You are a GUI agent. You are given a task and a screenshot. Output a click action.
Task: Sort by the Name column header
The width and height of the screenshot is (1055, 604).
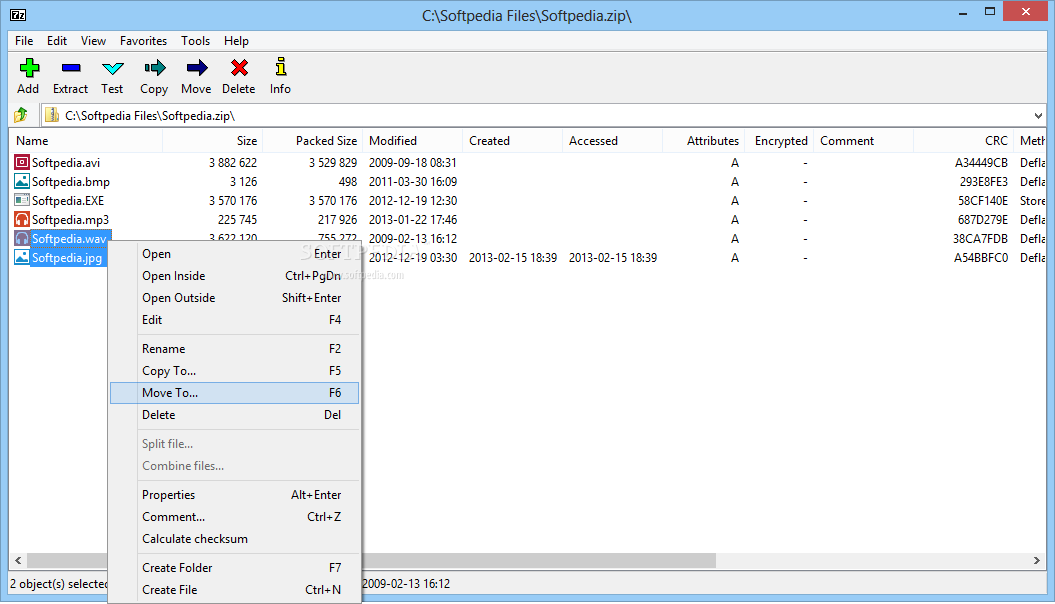click(x=86, y=141)
